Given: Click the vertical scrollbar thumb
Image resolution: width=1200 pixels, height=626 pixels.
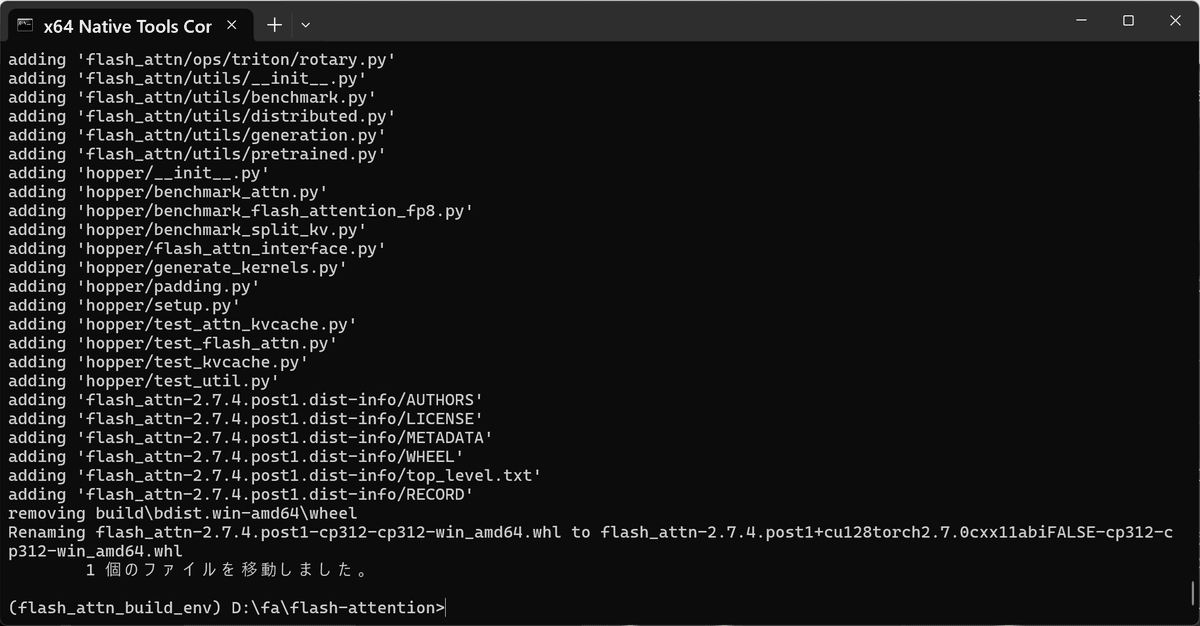Looking at the screenshot, I should (x=1191, y=591).
